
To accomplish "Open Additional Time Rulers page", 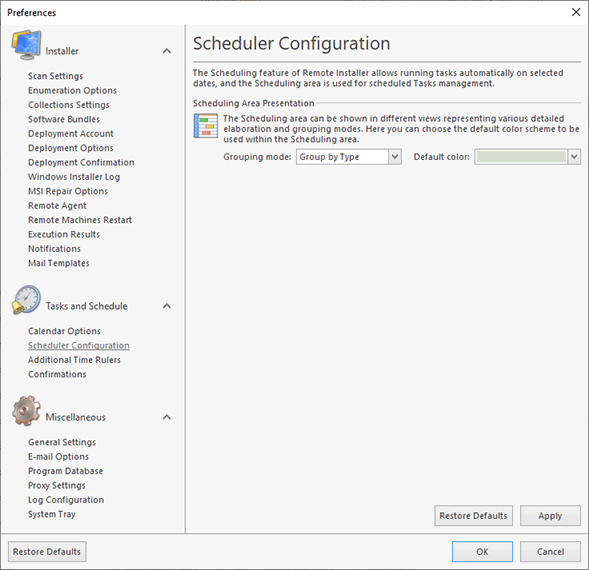I will pos(74,360).
